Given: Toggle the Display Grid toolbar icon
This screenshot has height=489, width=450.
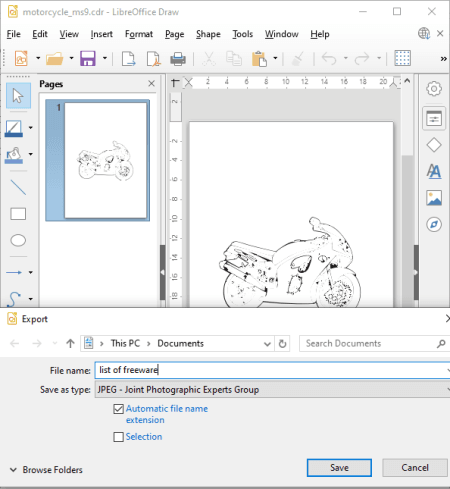Looking at the screenshot, I should click(402, 59).
